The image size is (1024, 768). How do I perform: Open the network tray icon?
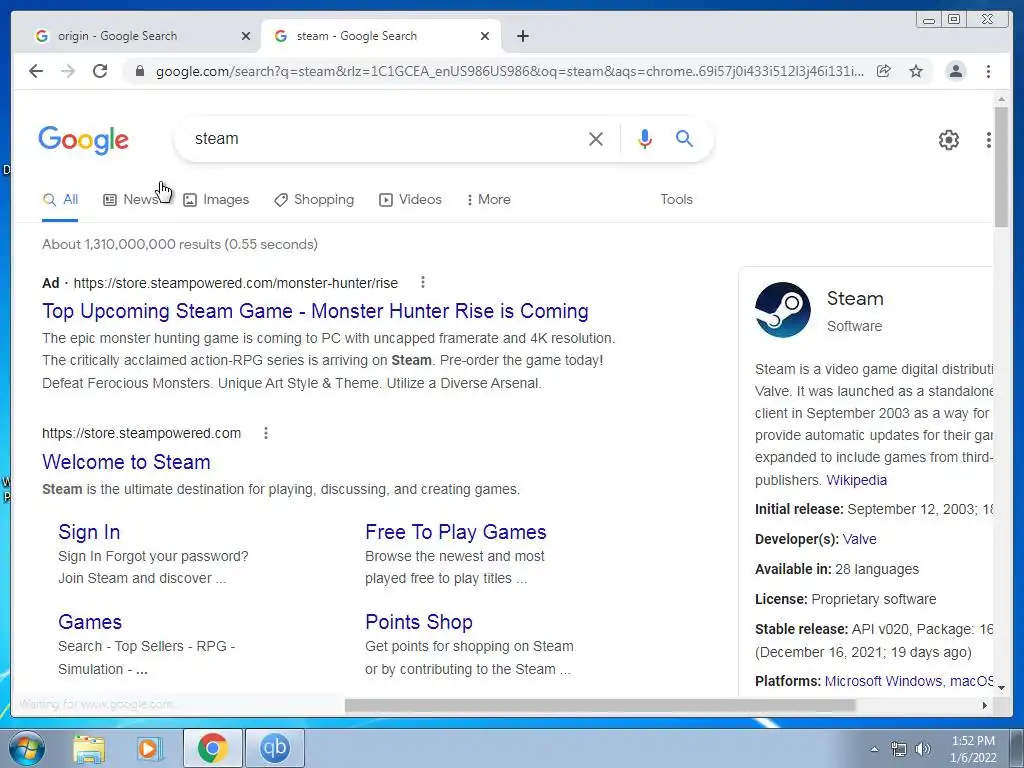(899, 750)
